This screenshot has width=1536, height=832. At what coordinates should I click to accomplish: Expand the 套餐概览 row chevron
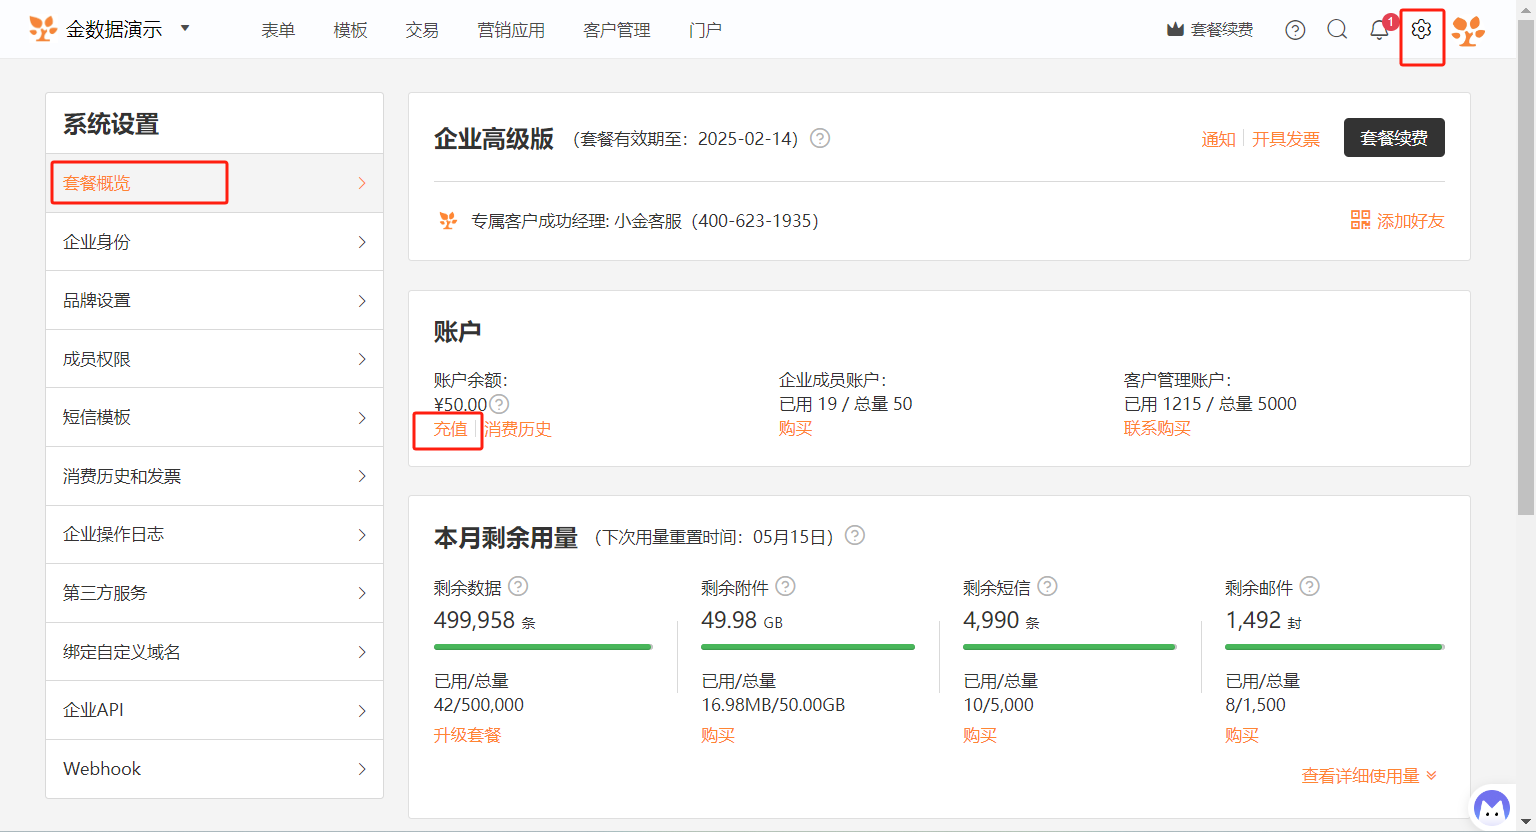click(362, 183)
